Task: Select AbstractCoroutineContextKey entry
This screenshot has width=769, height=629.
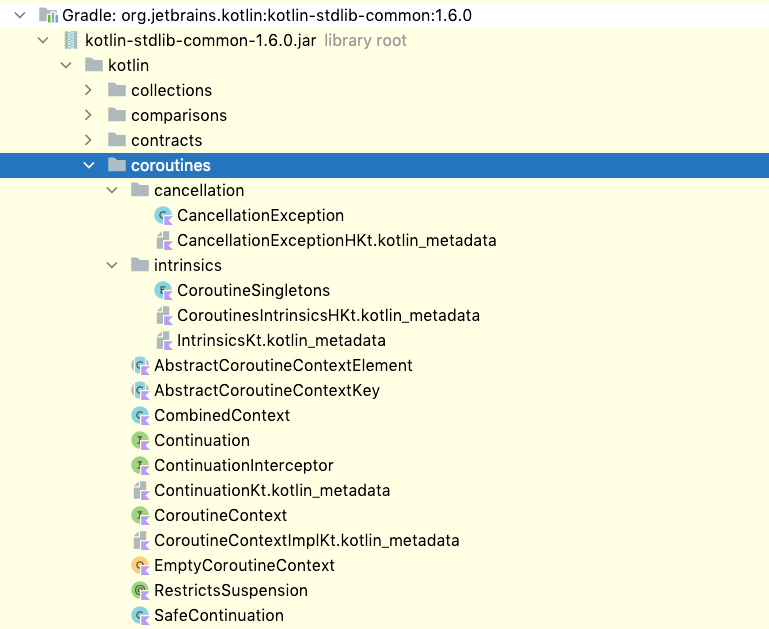Action: [266, 391]
